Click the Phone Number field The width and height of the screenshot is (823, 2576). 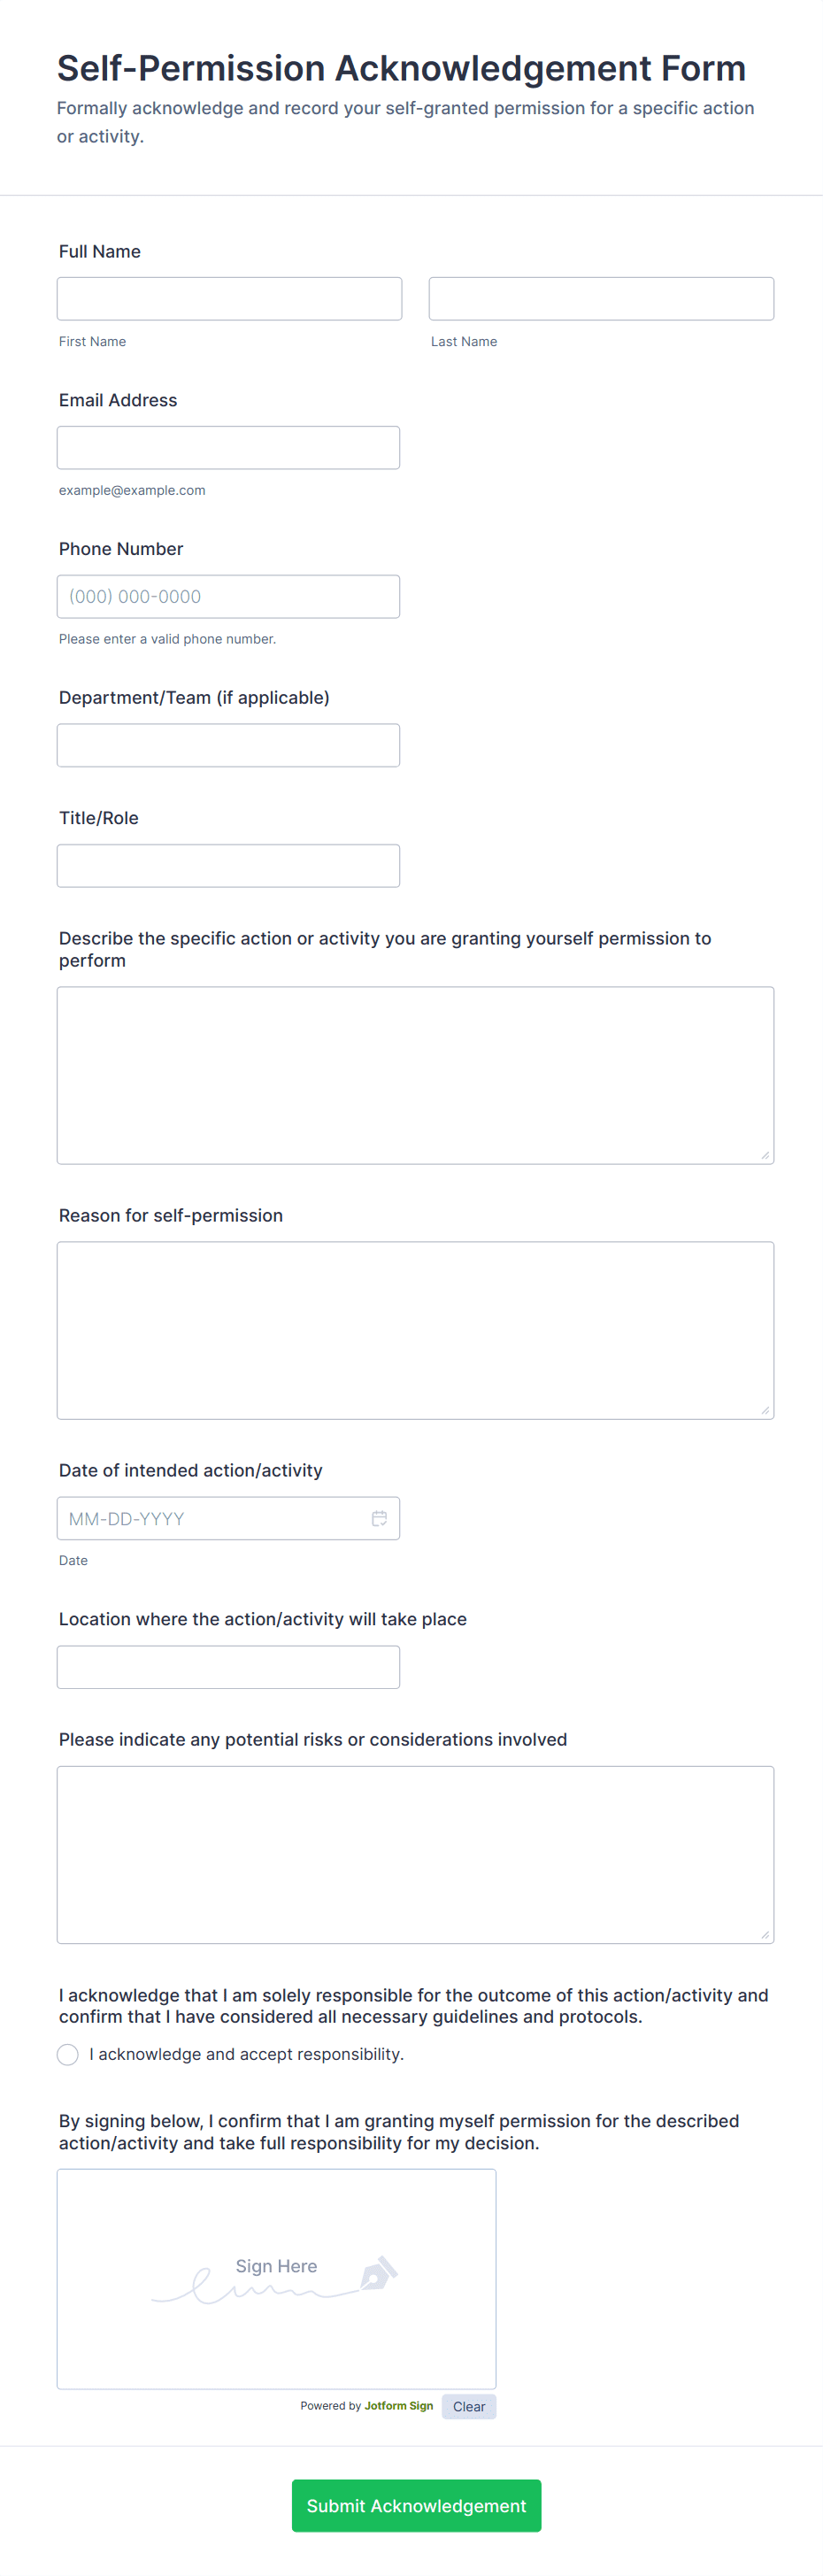(228, 596)
